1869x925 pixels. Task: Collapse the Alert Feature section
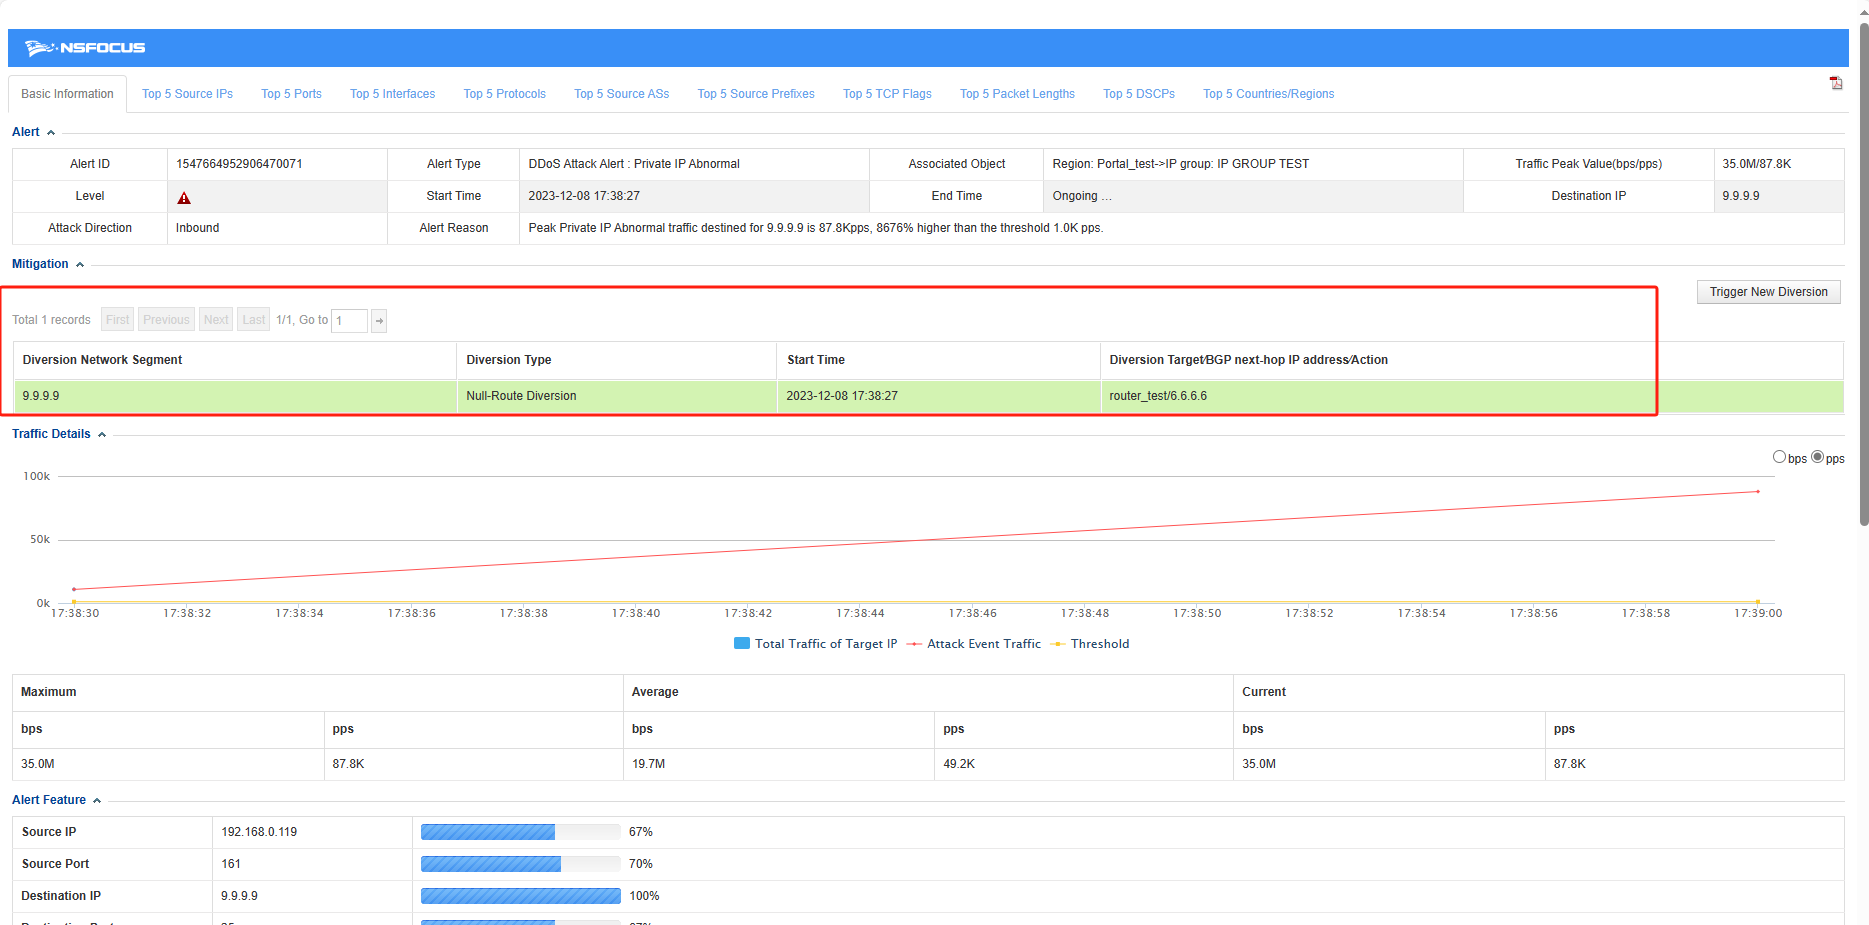coord(97,801)
